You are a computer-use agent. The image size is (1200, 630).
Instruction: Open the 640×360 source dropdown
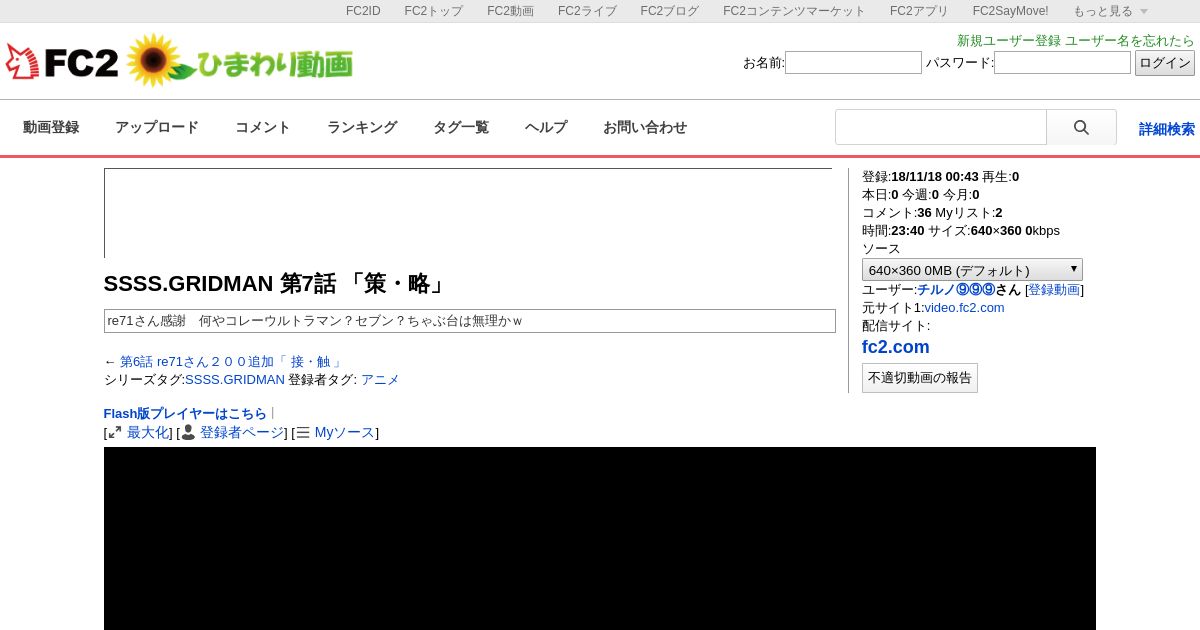(x=972, y=270)
